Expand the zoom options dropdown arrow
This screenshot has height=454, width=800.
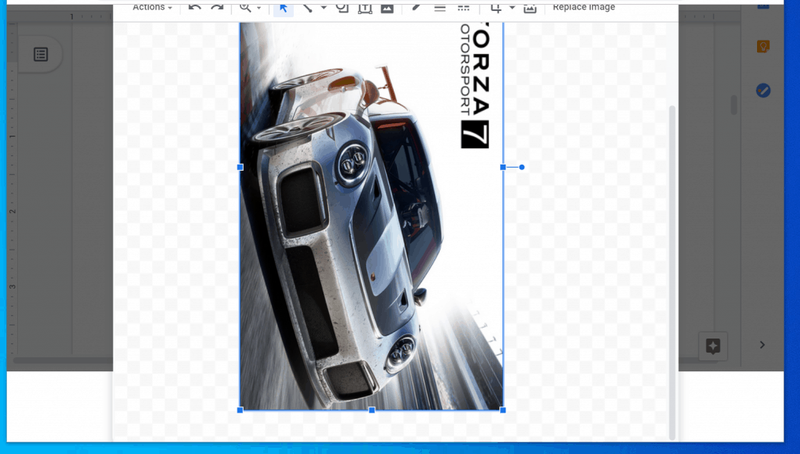[x=259, y=8]
